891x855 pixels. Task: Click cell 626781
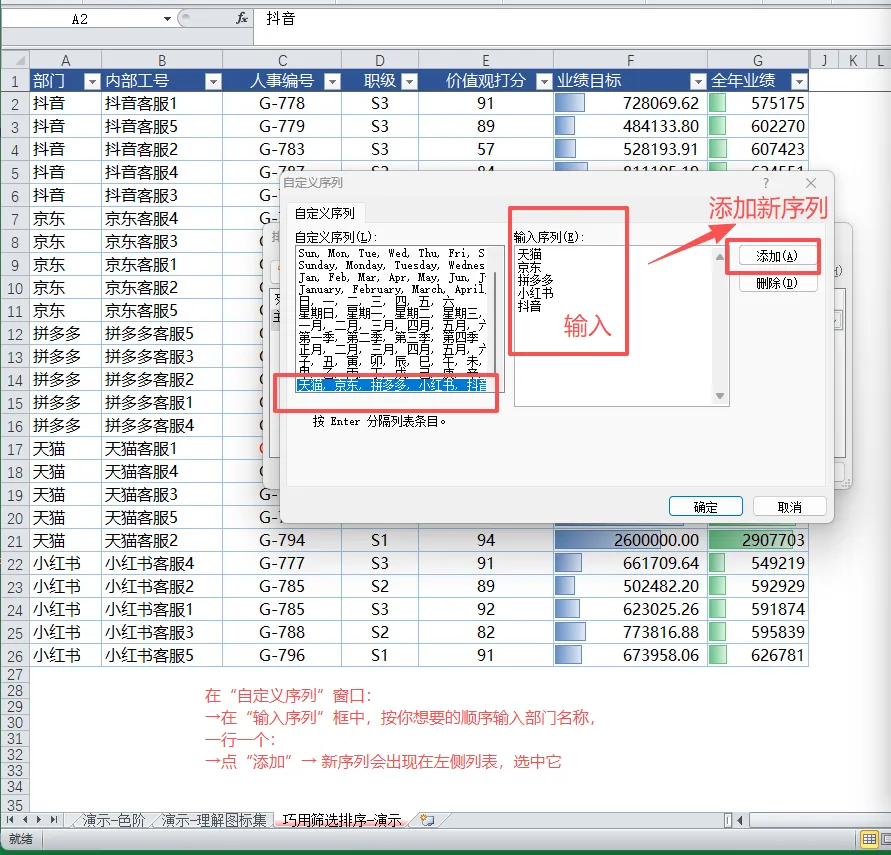pyautogui.click(x=757, y=655)
